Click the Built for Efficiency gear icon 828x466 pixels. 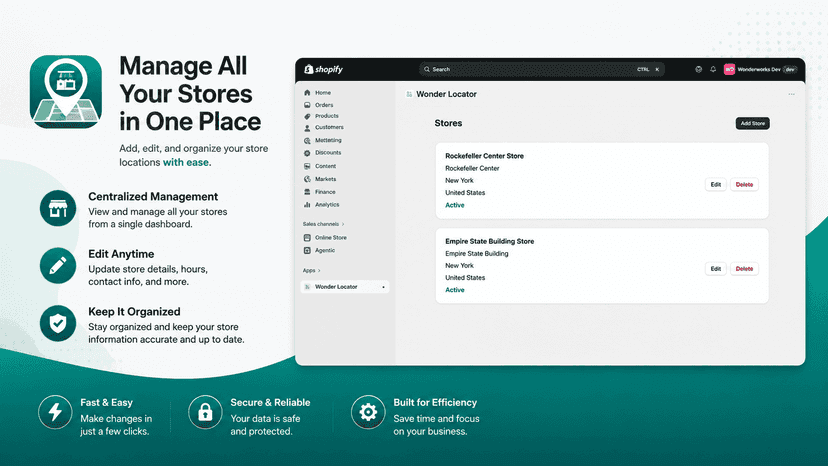(x=368, y=412)
